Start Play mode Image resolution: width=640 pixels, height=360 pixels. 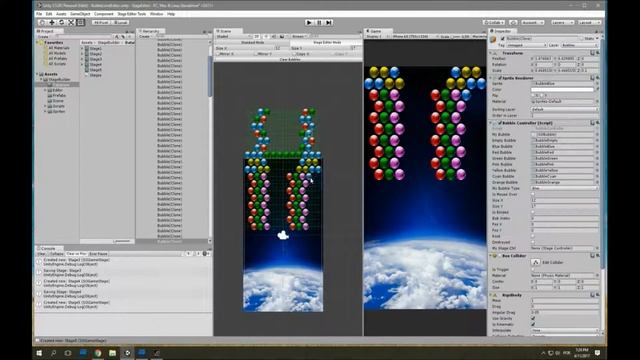[309, 22]
